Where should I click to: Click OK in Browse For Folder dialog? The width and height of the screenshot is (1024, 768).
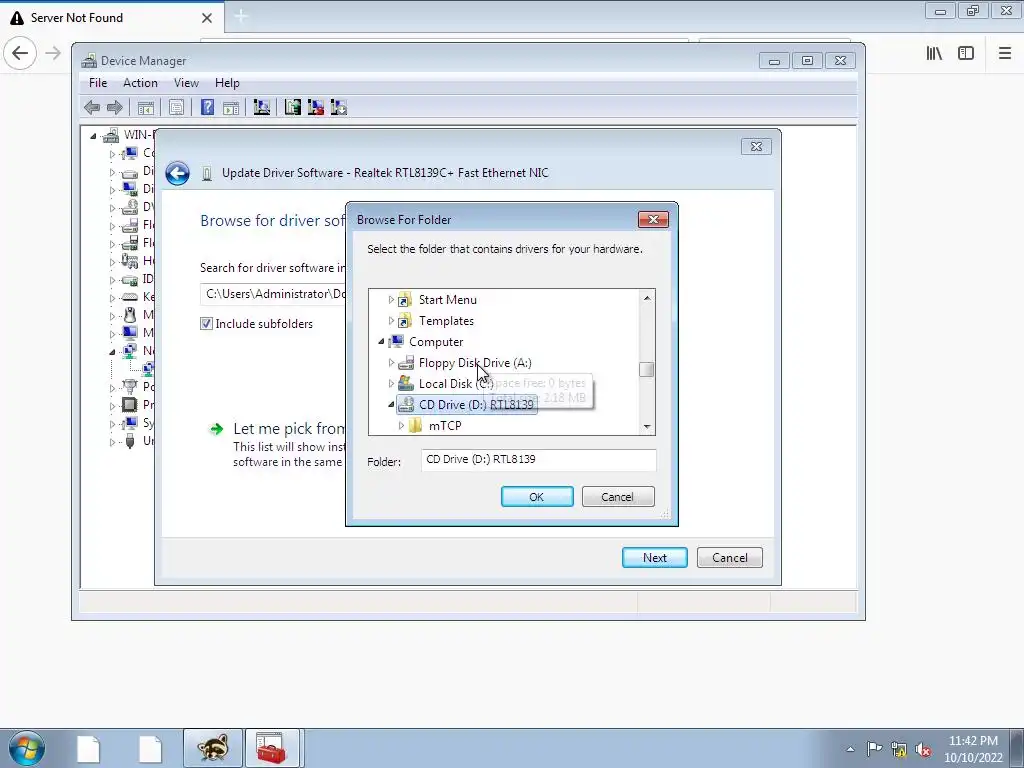pyautogui.click(x=537, y=497)
